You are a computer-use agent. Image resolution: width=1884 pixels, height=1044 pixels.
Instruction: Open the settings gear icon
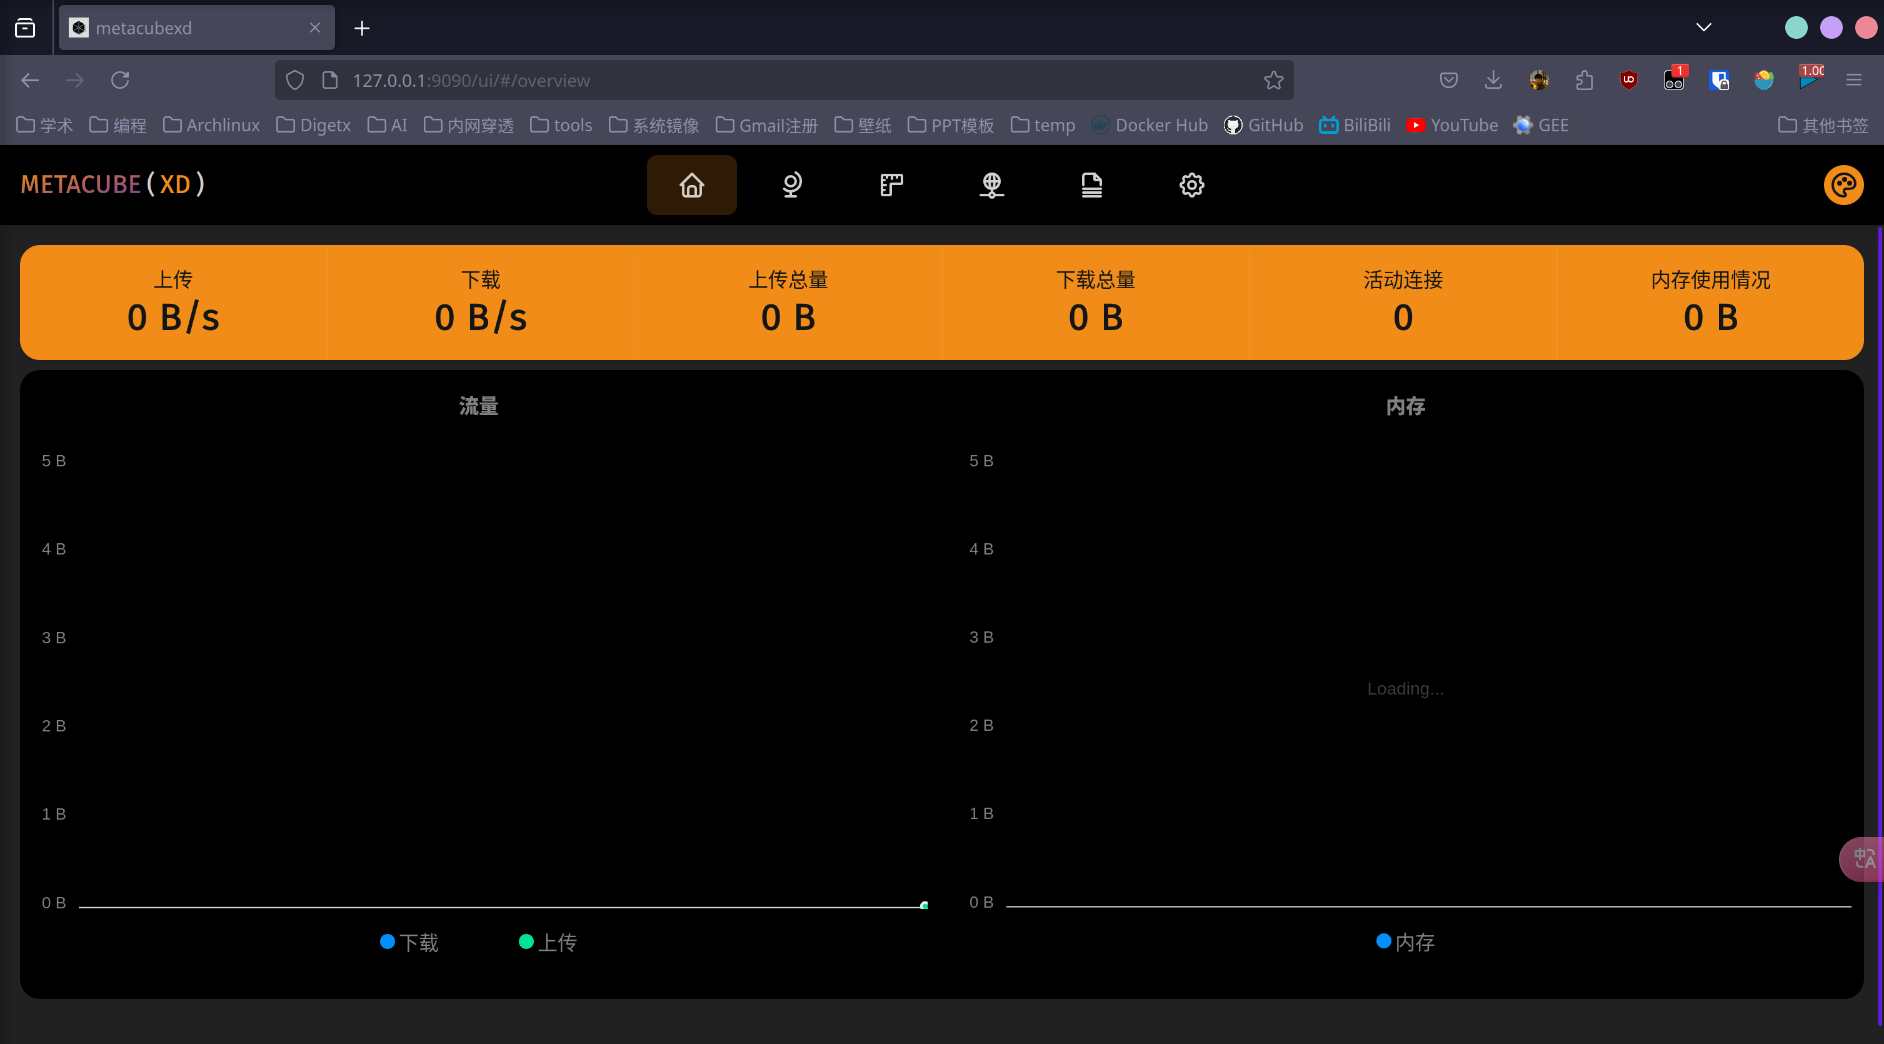(1191, 185)
